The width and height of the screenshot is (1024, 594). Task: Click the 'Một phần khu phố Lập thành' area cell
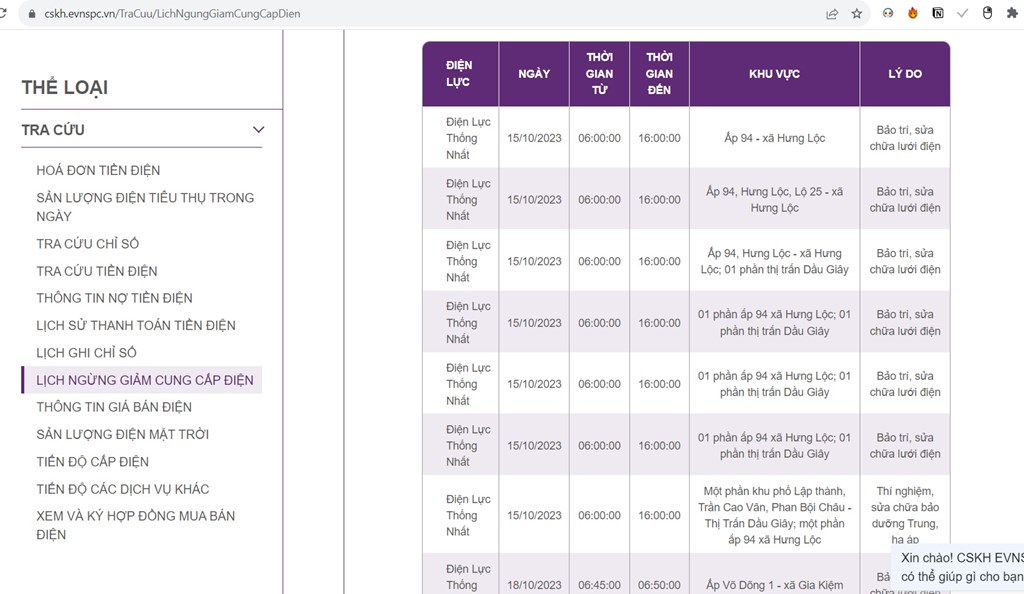click(775, 515)
